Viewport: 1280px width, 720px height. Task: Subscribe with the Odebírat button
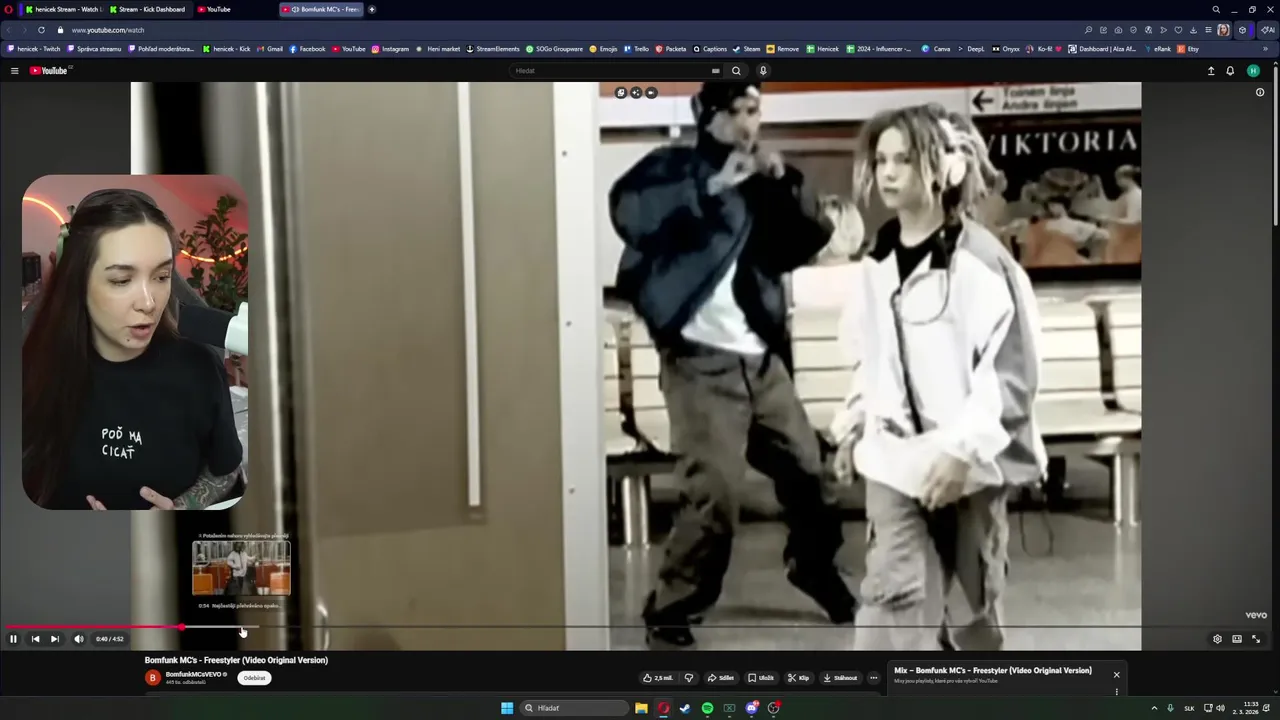point(255,678)
